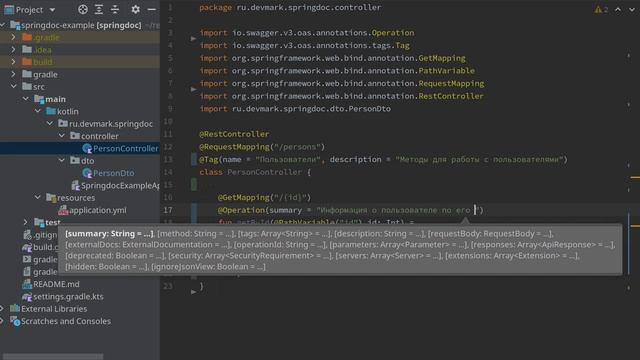The height and width of the screenshot is (360, 640).
Task: Collapse the dto package
Action: [62, 160]
